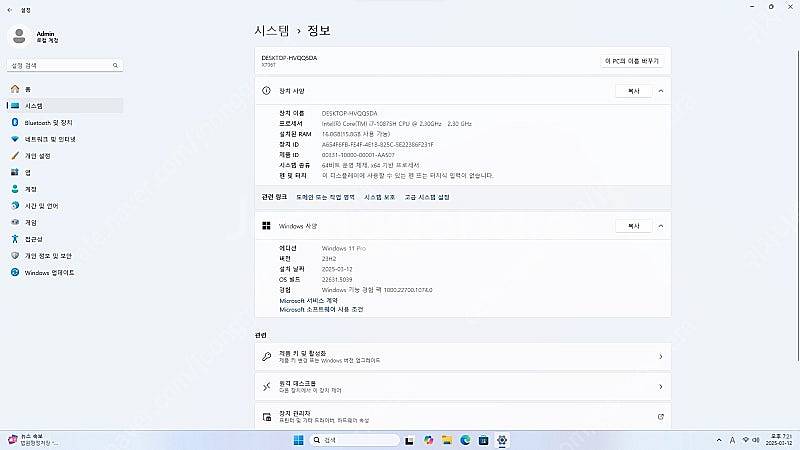Open Home (홈) in the sidebar

click(x=65, y=89)
